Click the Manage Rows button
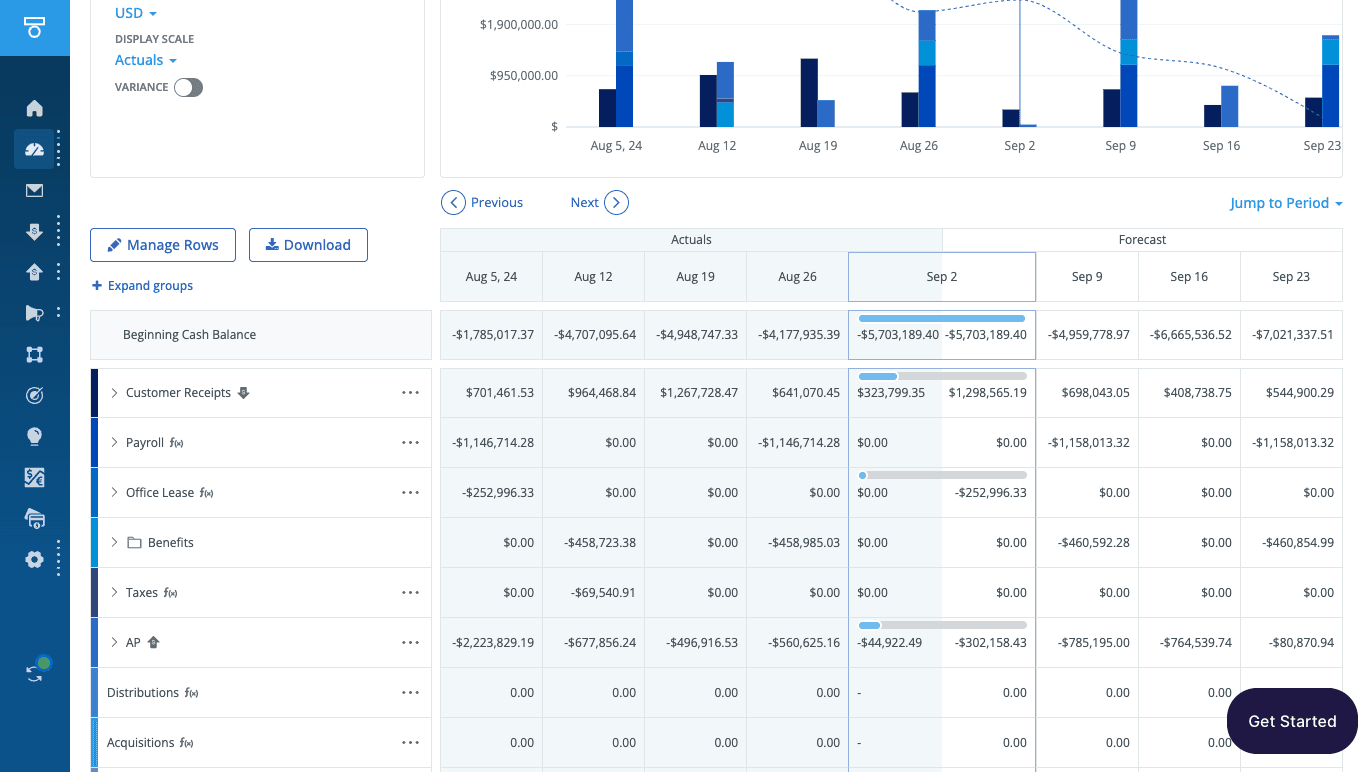 162,245
